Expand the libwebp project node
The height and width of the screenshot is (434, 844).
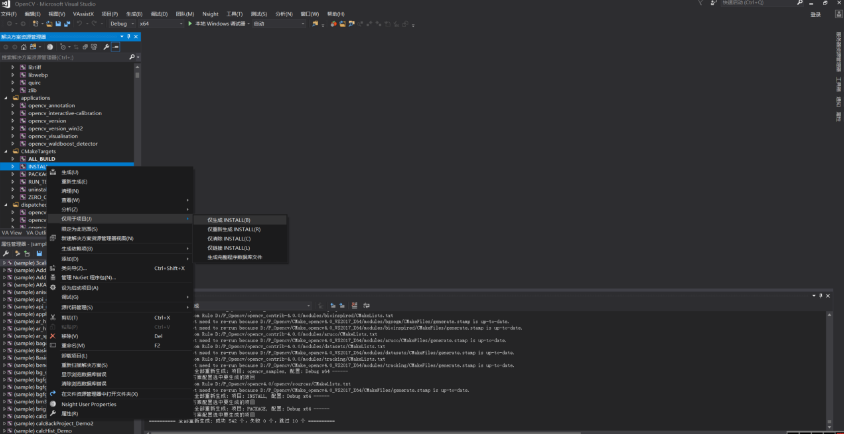pos(13,75)
